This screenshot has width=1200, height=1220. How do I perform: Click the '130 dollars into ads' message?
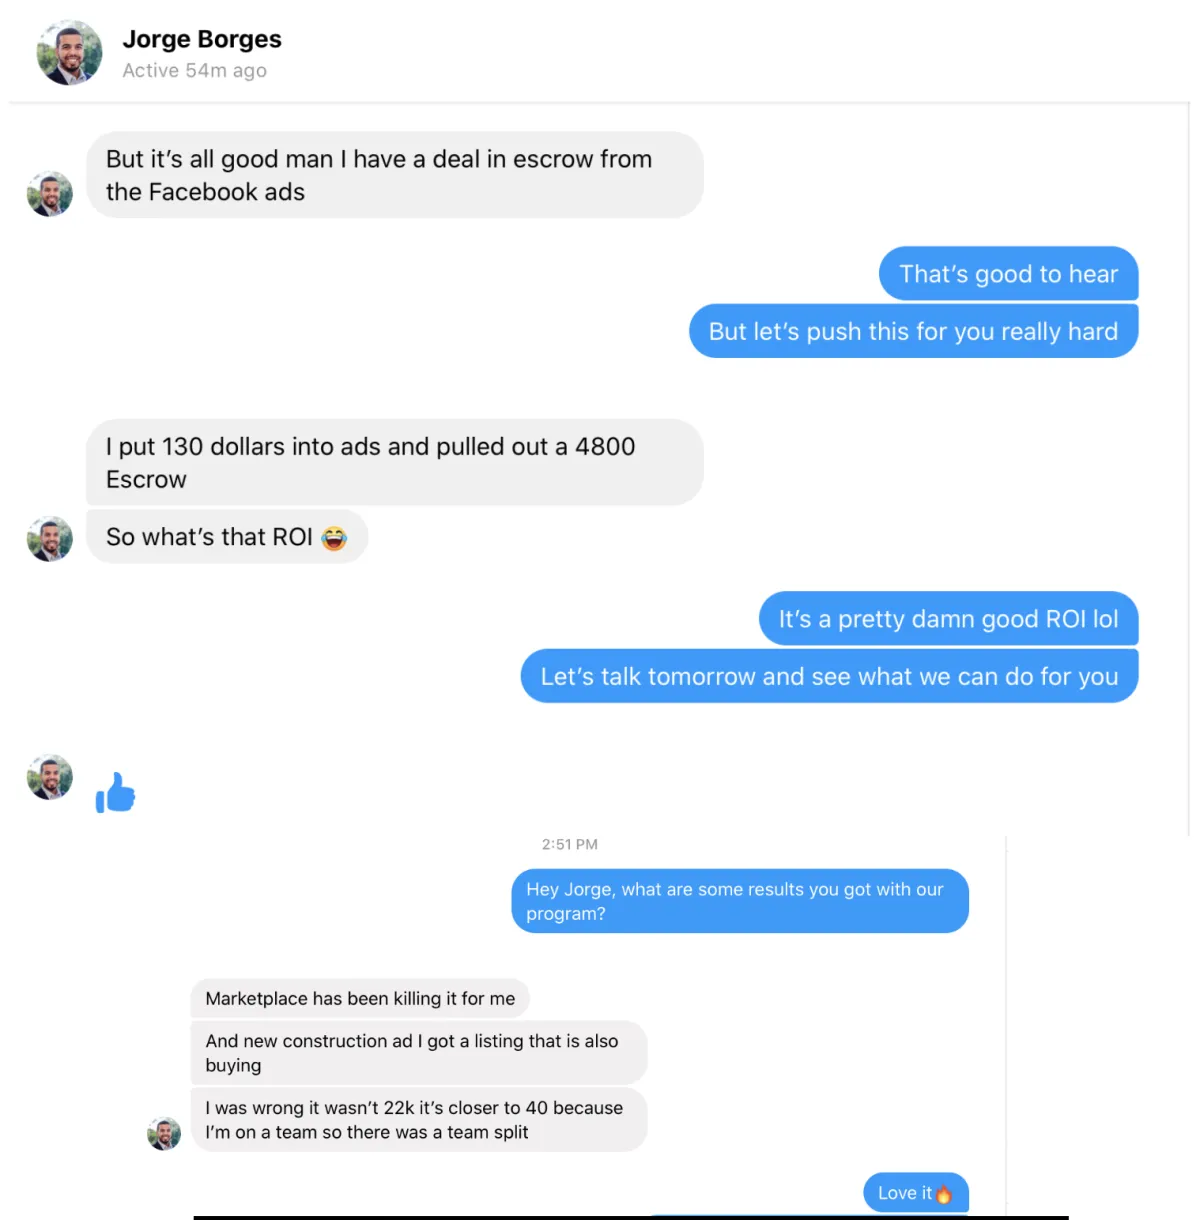point(395,462)
